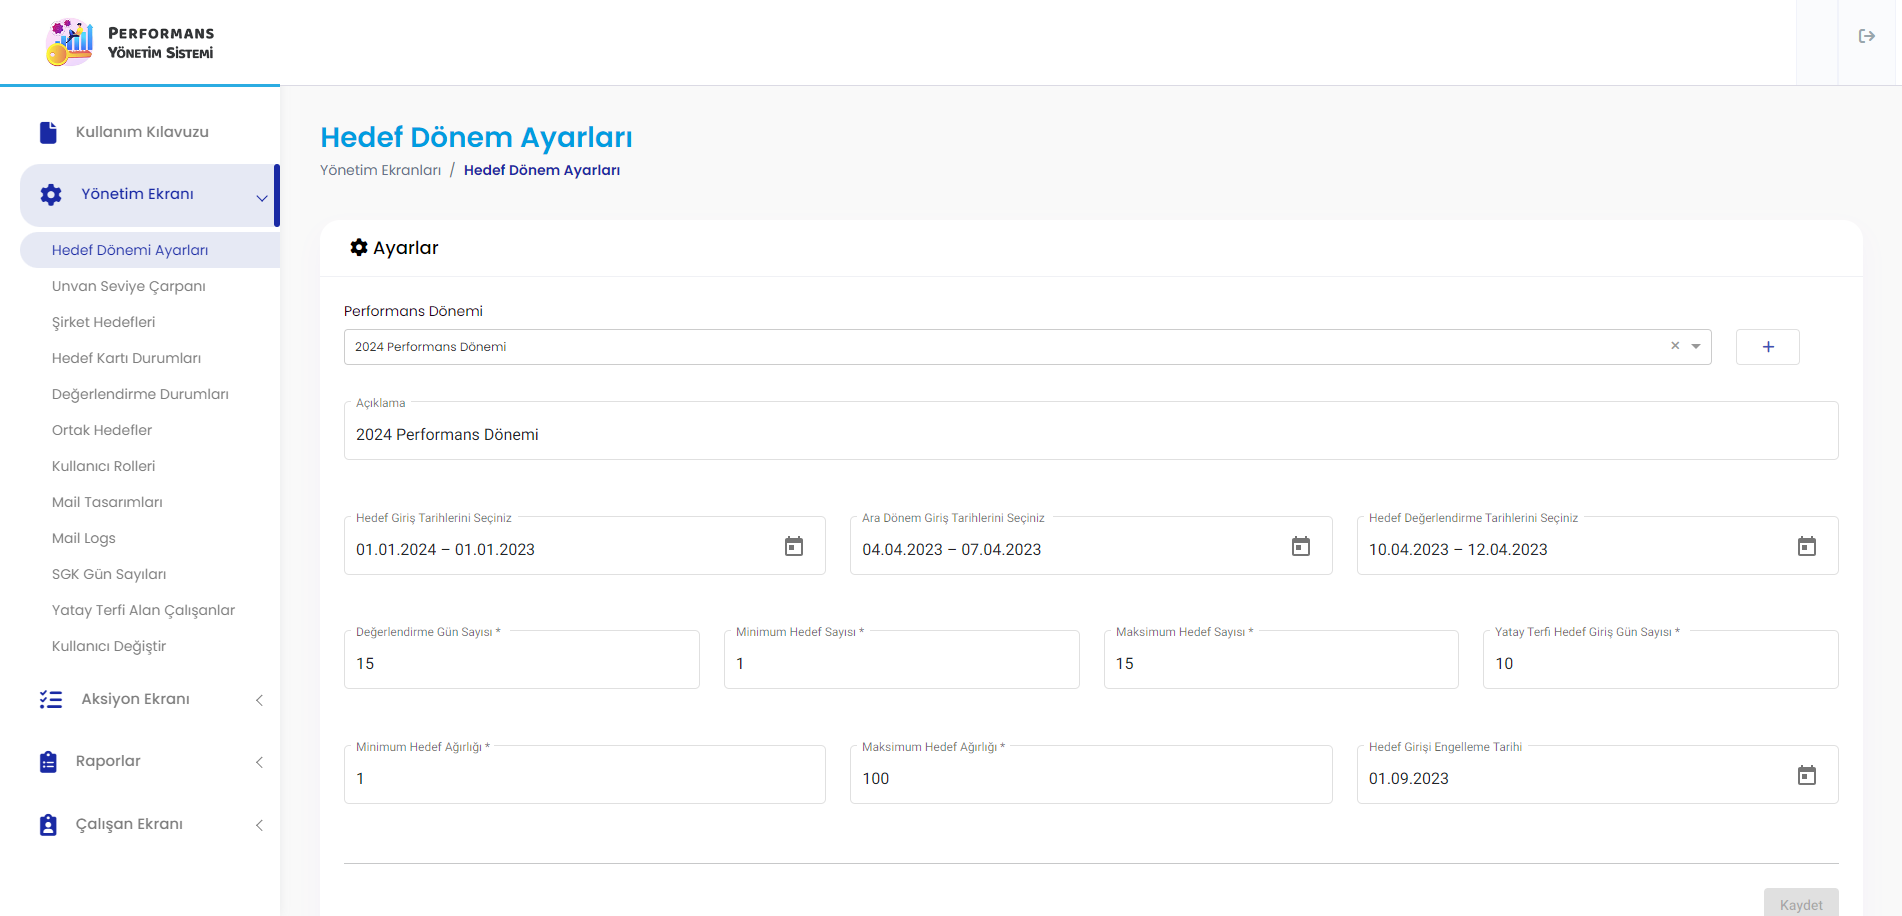
Task: Focus the Maksimum Hedef Ağırlığı field
Action: [x=1090, y=778]
